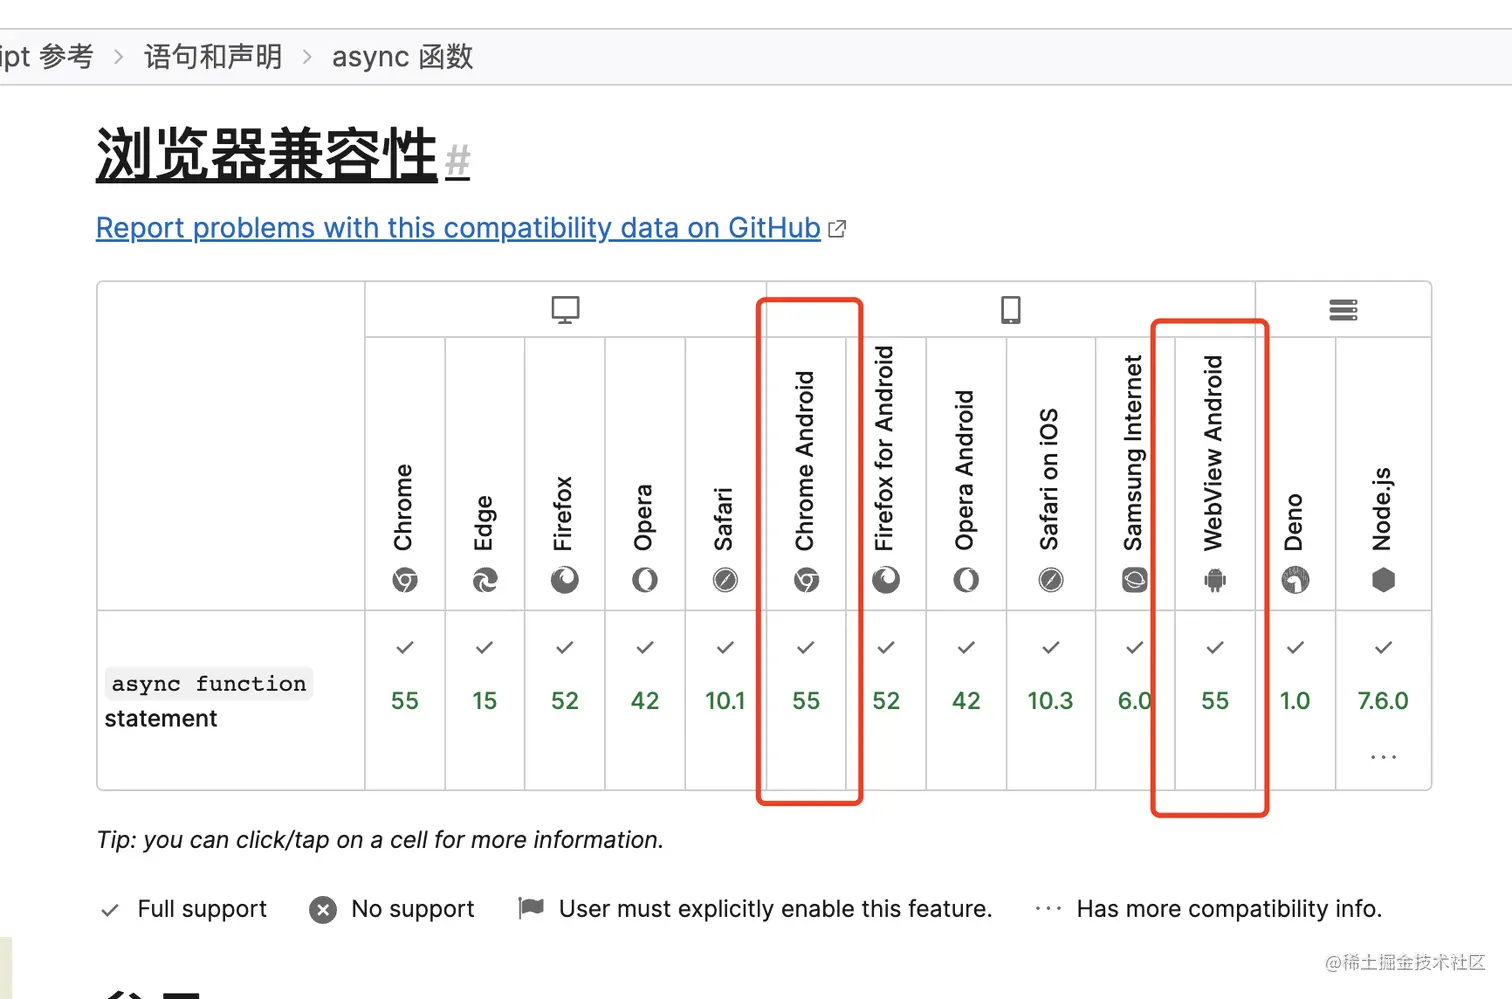The image size is (1512, 999).
Task: Open Edge version 15 support cell
Action: [x=485, y=700]
